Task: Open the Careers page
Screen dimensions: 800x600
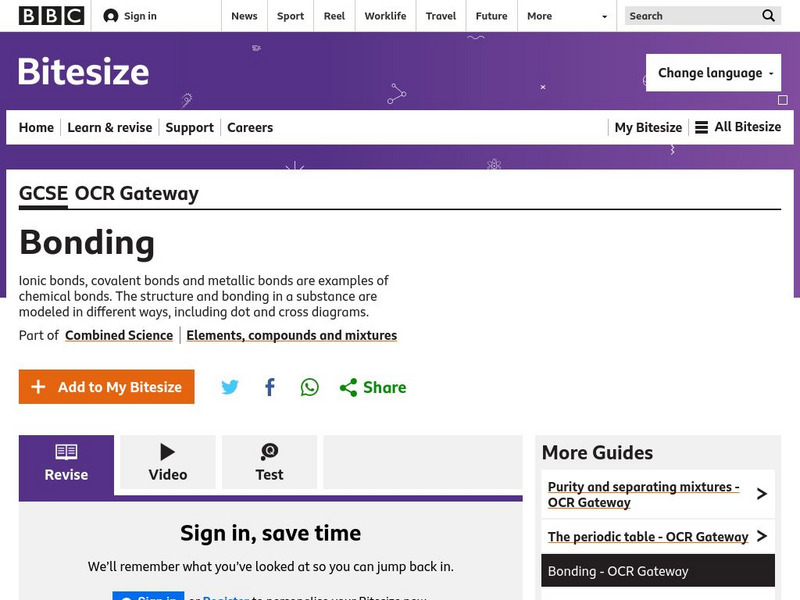Action: [250, 127]
